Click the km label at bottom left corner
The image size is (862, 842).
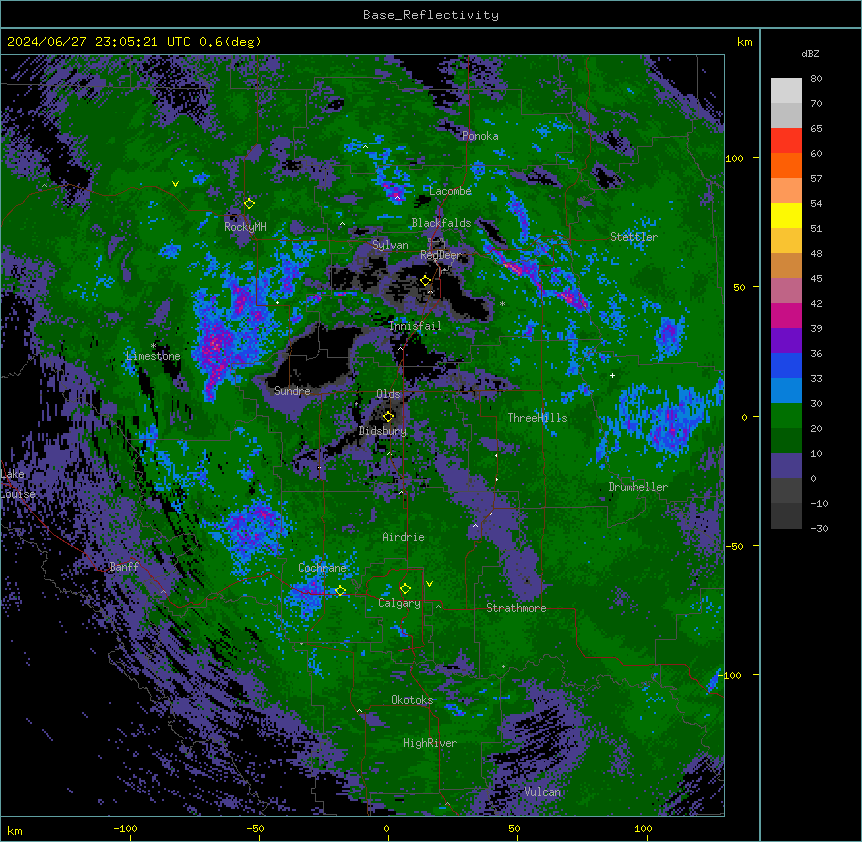[15, 830]
